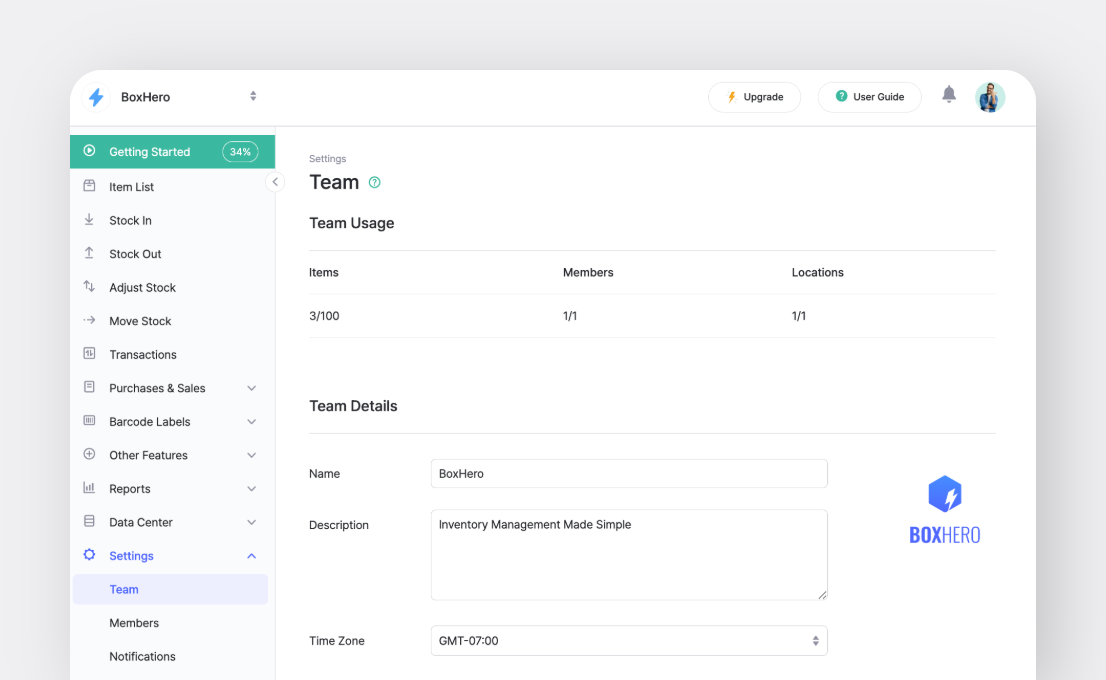
Task: Open the Transactions view
Action: click(x=142, y=354)
